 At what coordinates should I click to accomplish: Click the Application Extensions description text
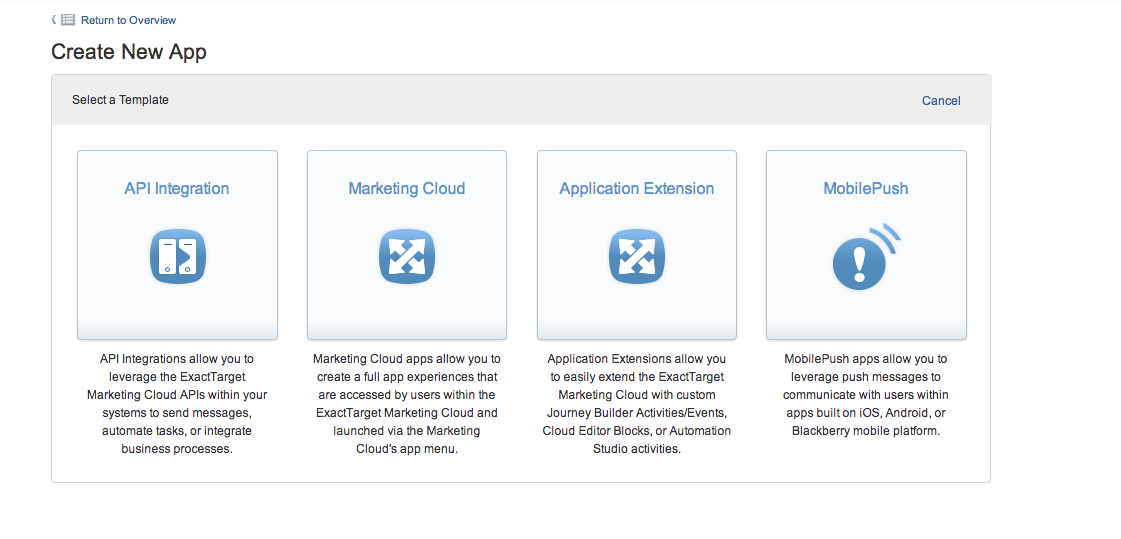636,404
